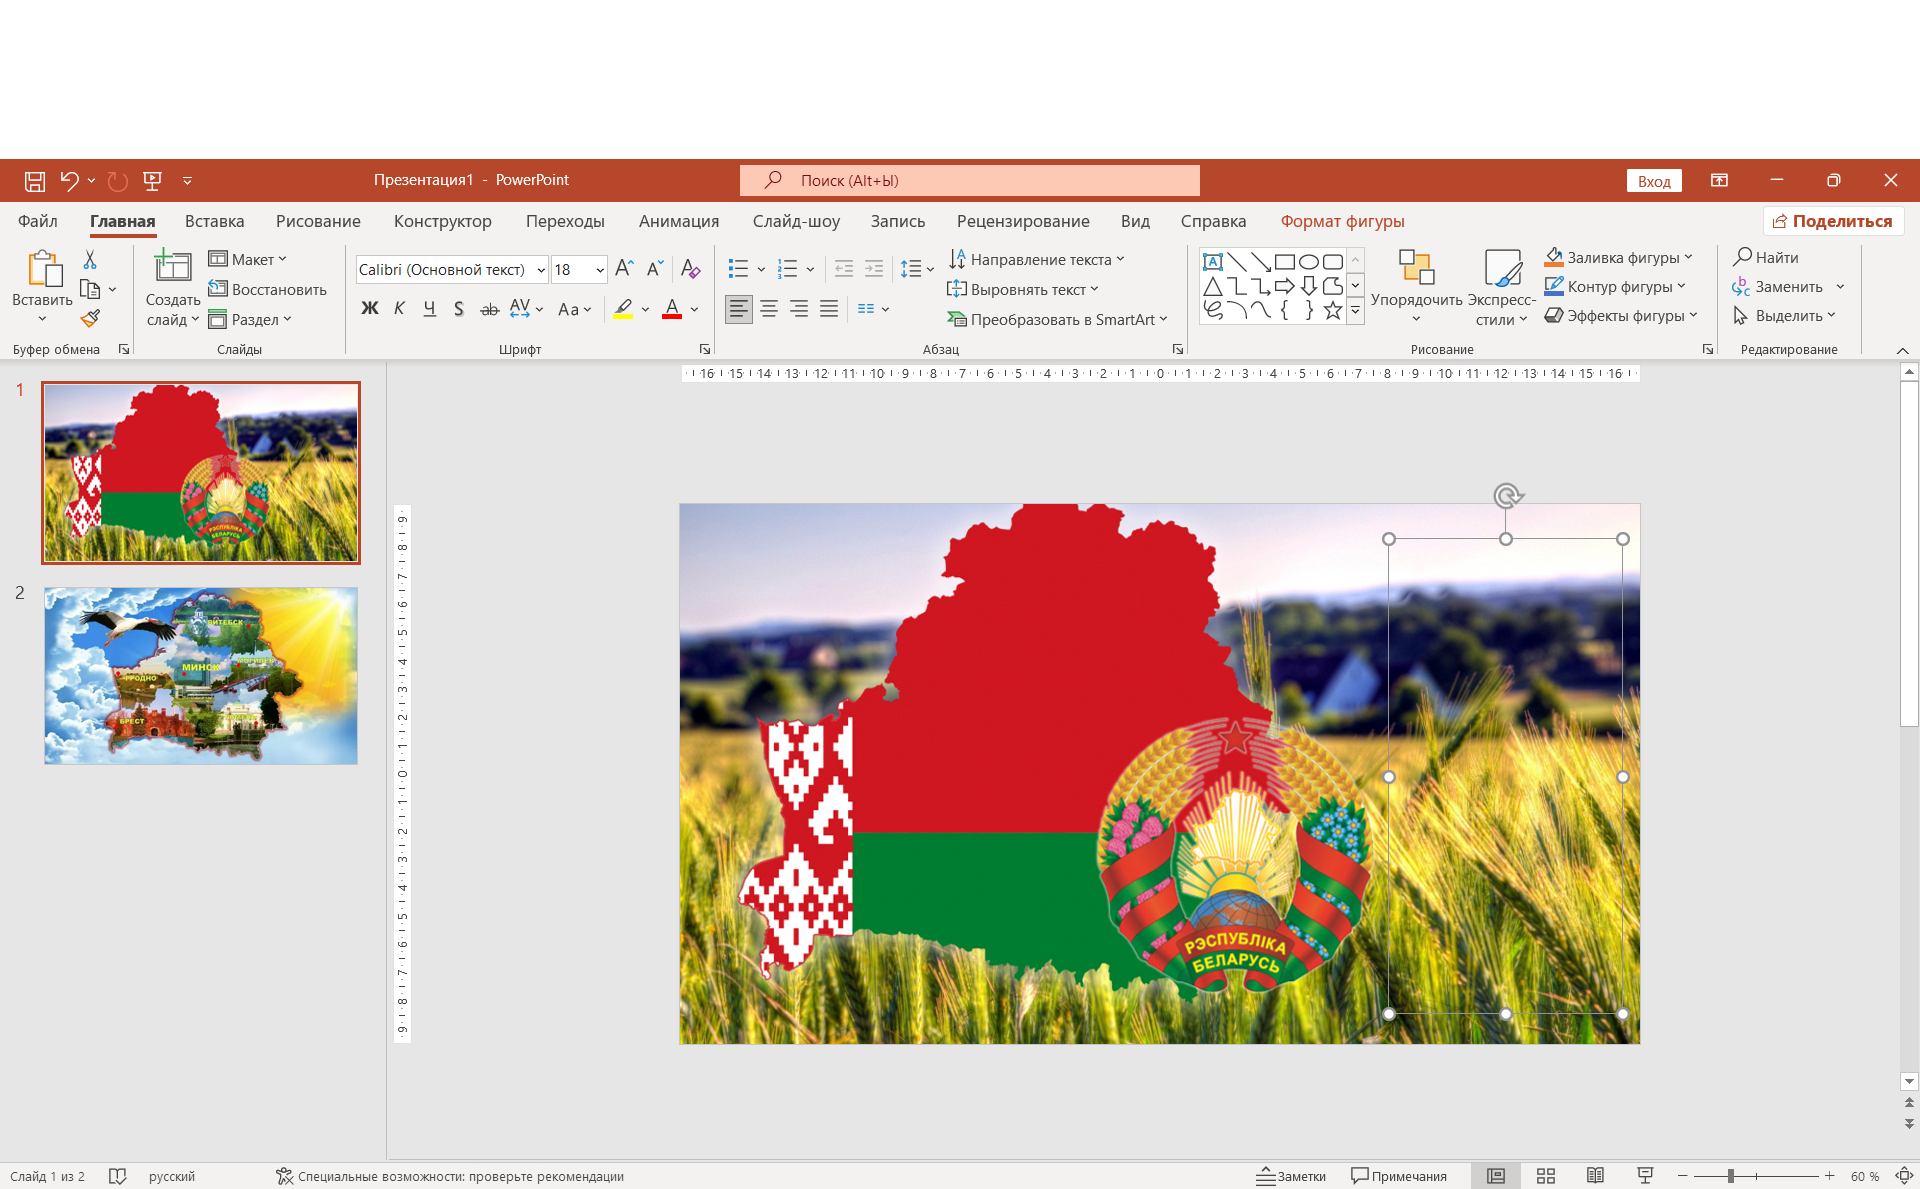Increase list indent level

tap(874, 269)
